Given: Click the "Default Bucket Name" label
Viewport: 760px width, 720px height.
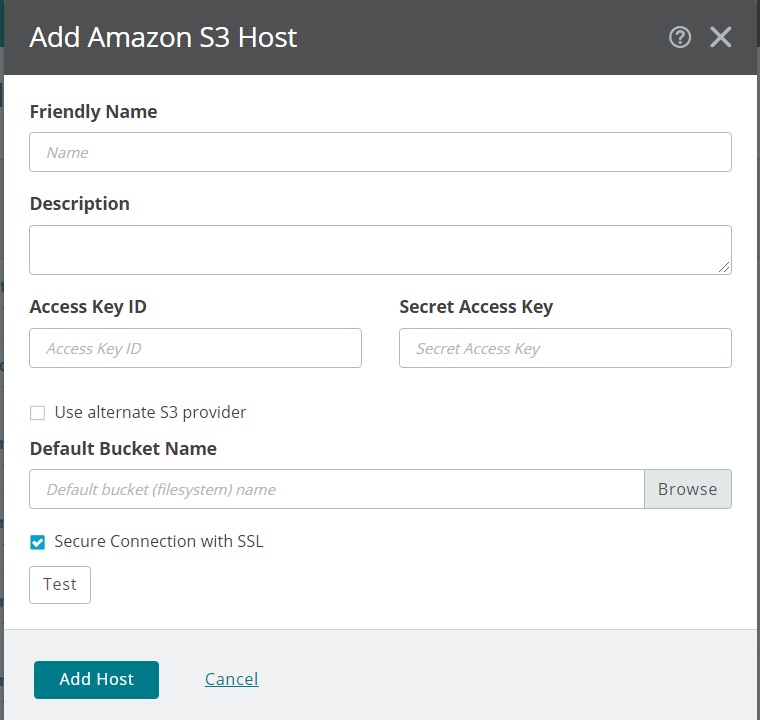Looking at the screenshot, I should tap(123, 448).
